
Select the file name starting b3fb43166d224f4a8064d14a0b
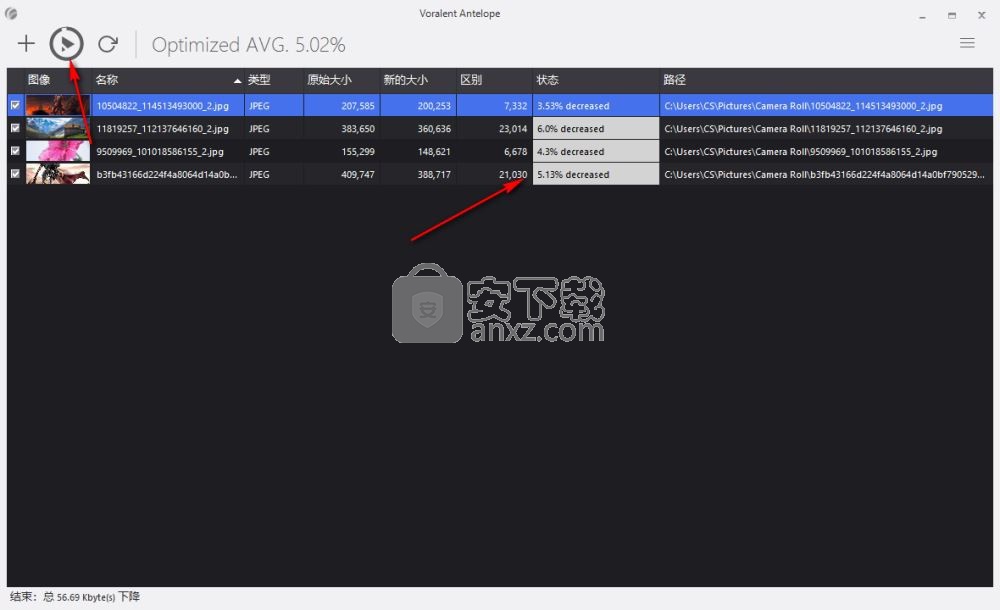(167, 175)
